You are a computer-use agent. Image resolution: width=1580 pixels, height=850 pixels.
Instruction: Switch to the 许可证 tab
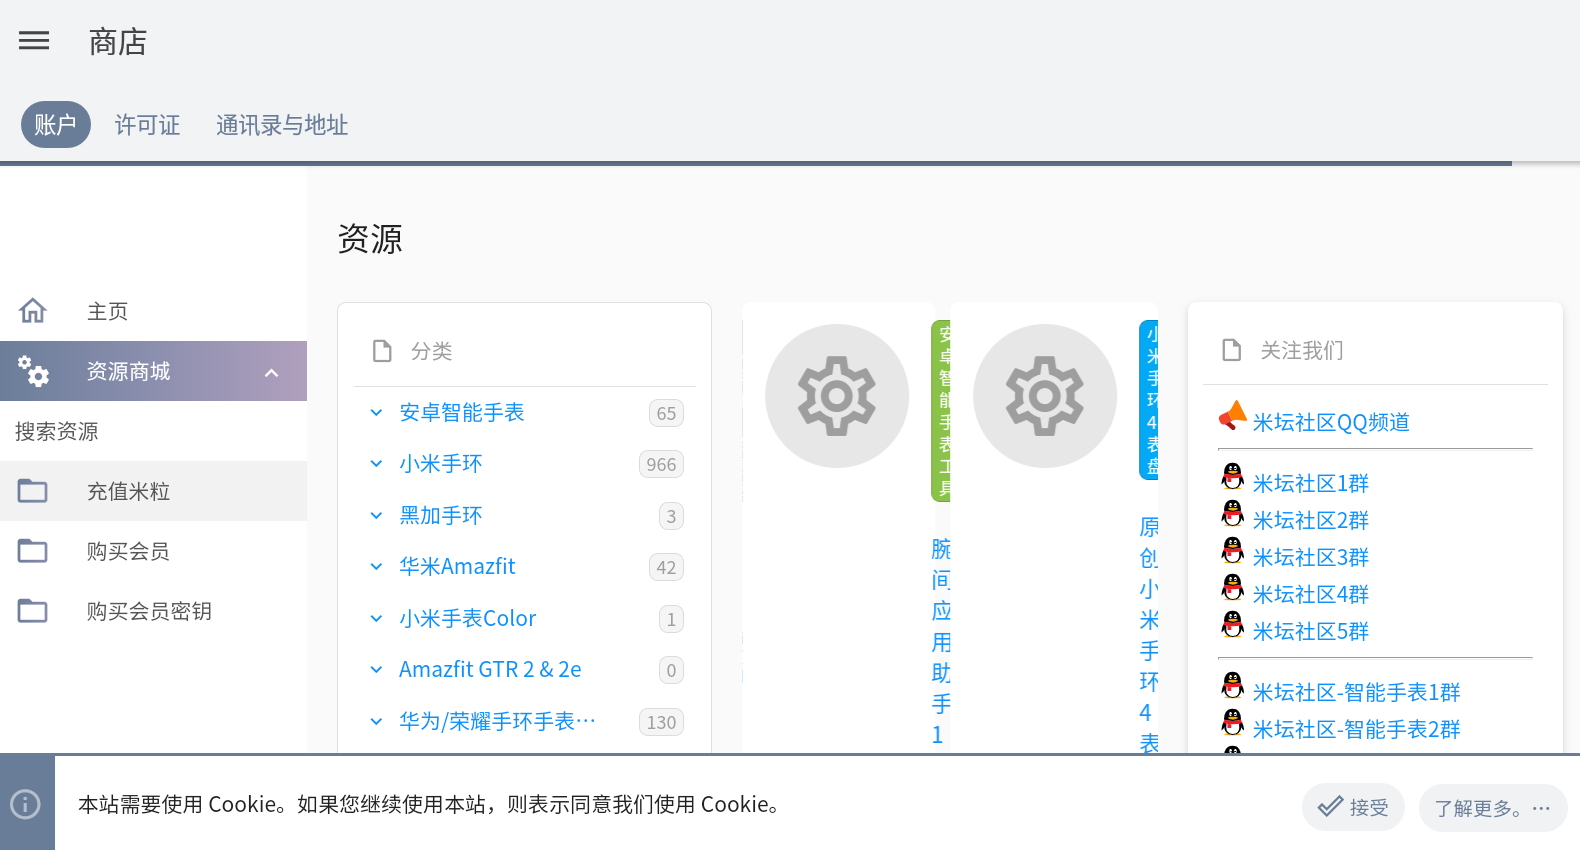pyautogui.click(x=147, y=125)
